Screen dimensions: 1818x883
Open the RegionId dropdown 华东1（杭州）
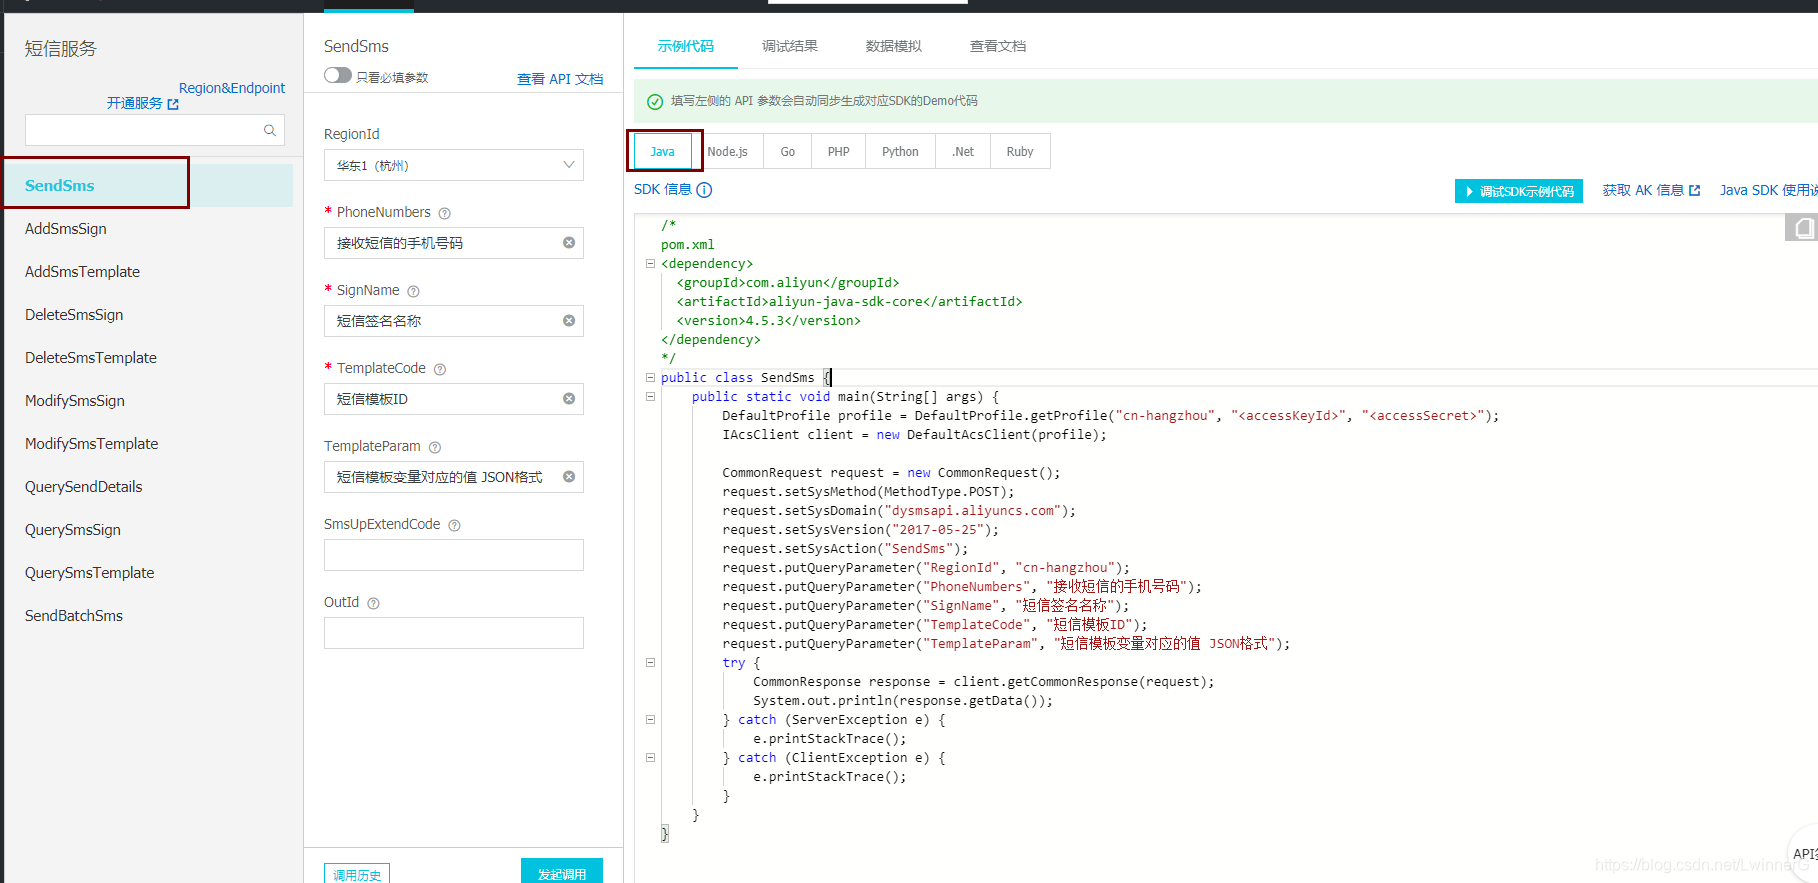[454, 165]
